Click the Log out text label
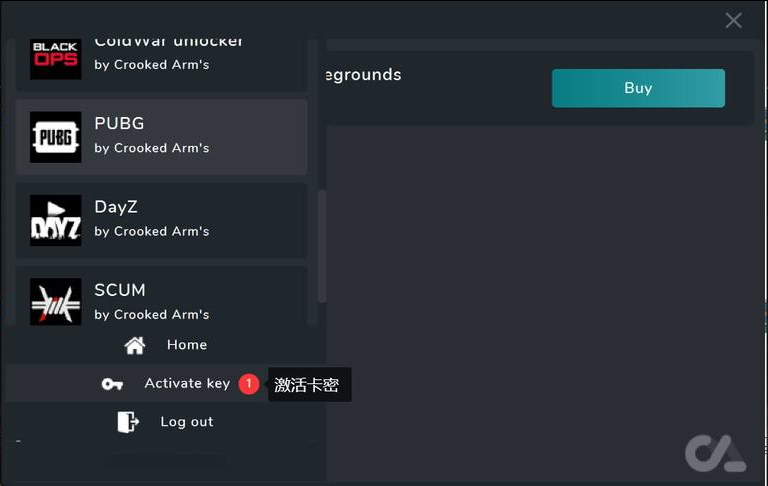Viewport: 768px width, 486px height. [x=187, y=422]
